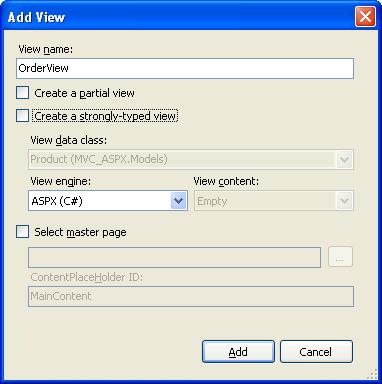The height and width of the screenshot is (384, 382).
Task: Enable Create a partial view checkbox
Action: (x=23, y=93)
